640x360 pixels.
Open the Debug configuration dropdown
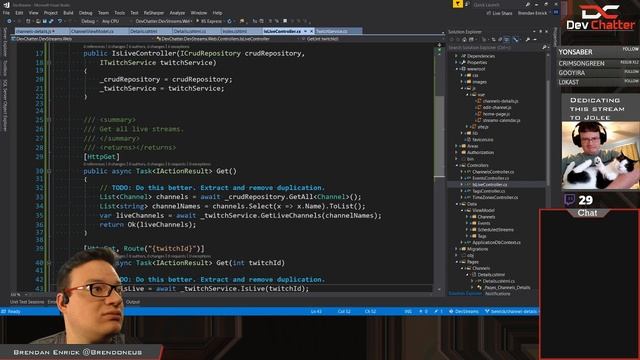[89, 21]
